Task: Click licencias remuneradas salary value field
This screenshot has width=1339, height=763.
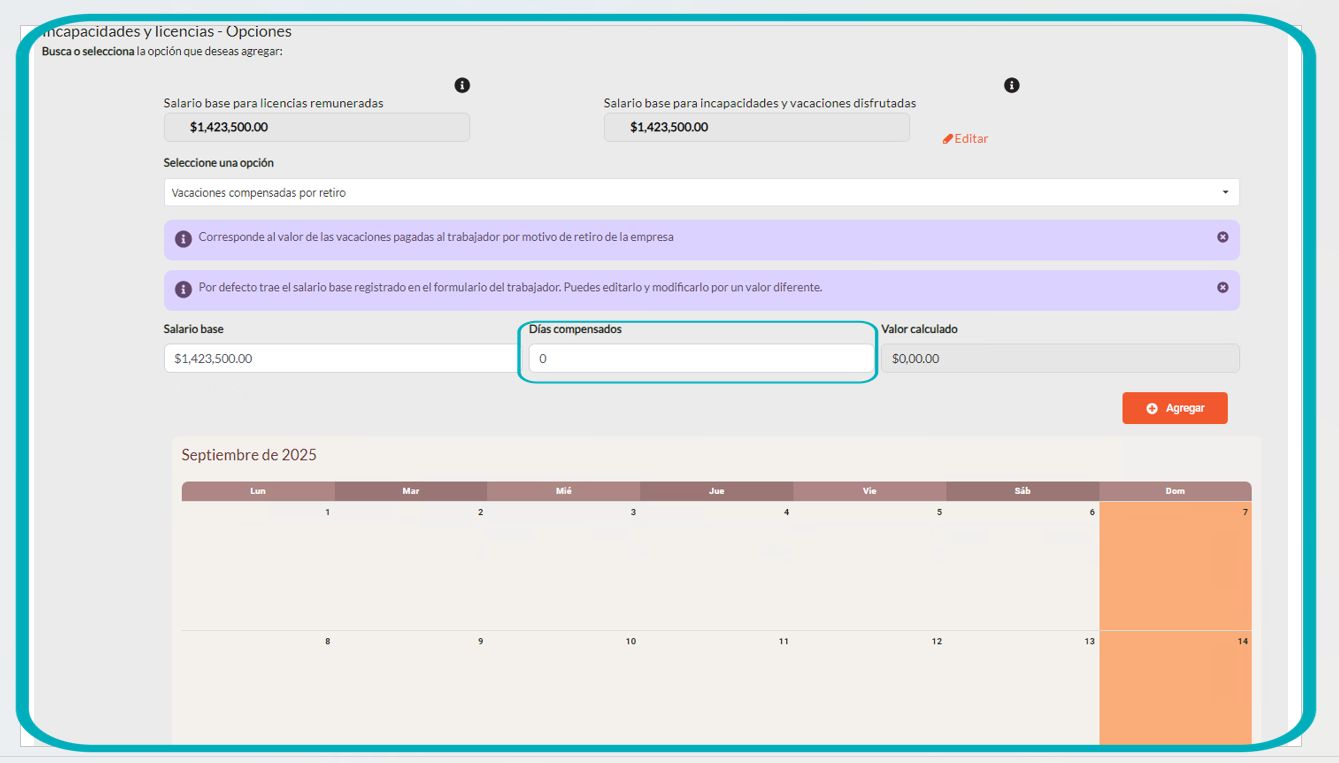Action: pos(316,127)
